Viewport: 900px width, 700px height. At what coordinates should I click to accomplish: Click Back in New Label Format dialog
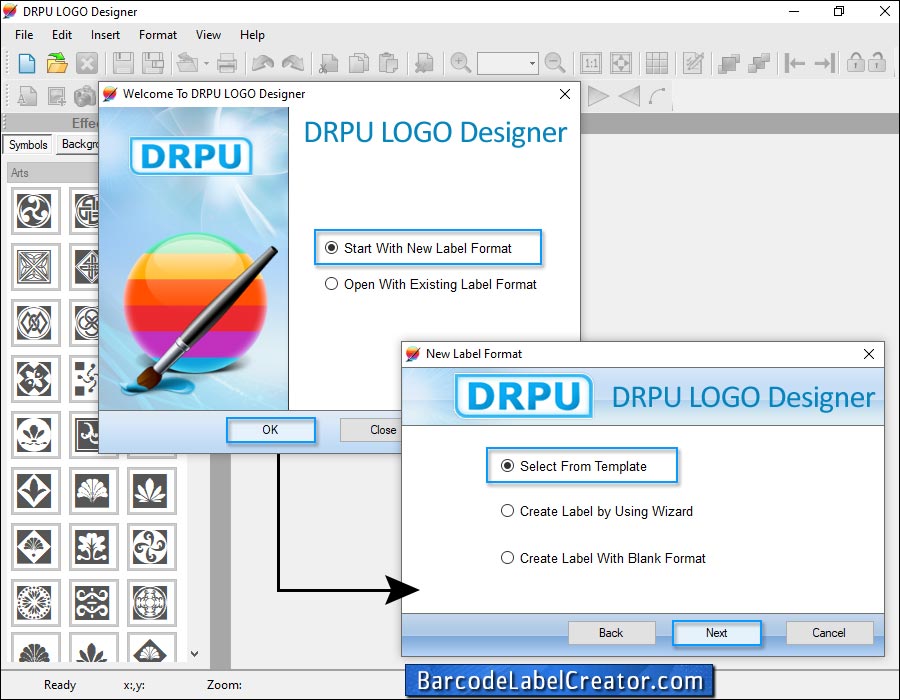coord(611,633)
